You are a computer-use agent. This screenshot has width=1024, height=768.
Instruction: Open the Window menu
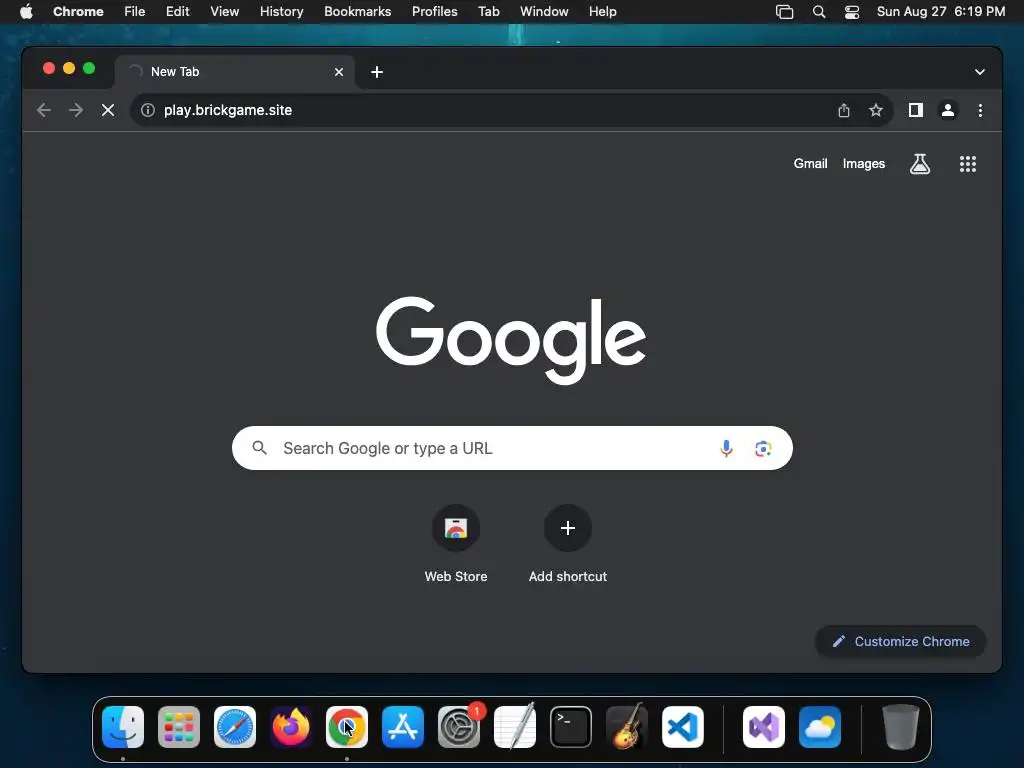pyautogui.click(x=544, y=12)
